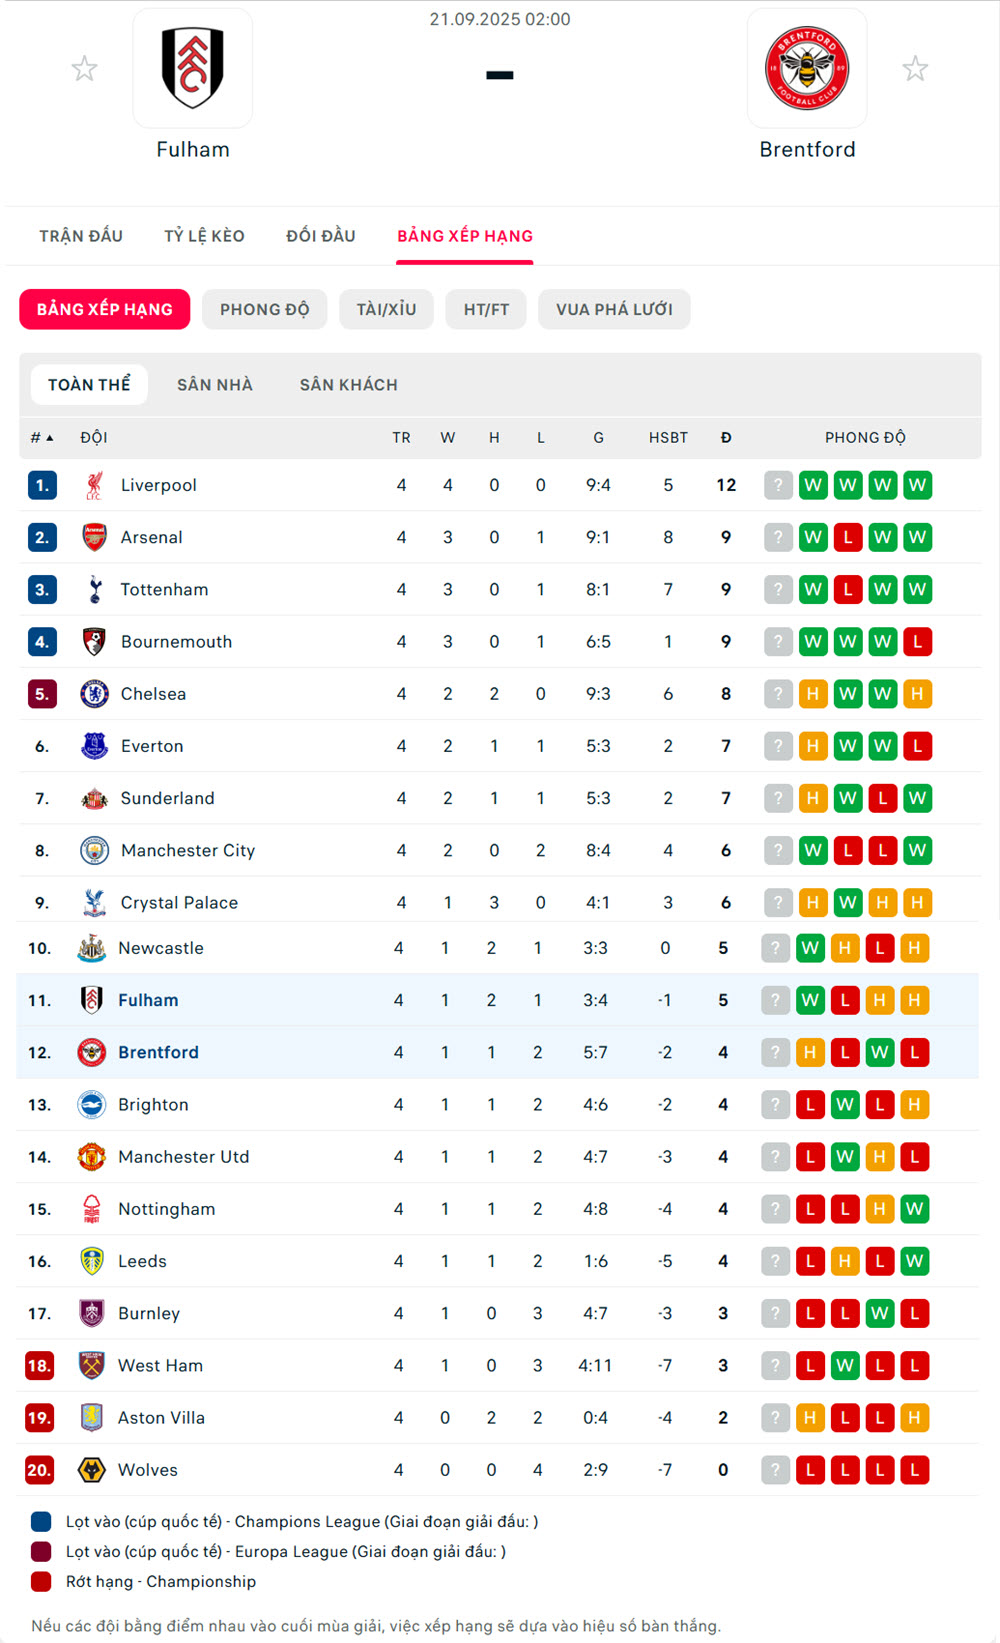Show SÂN NHÀ home standings
Screen dimensions: 1000x1643
[x=215, y=385]
